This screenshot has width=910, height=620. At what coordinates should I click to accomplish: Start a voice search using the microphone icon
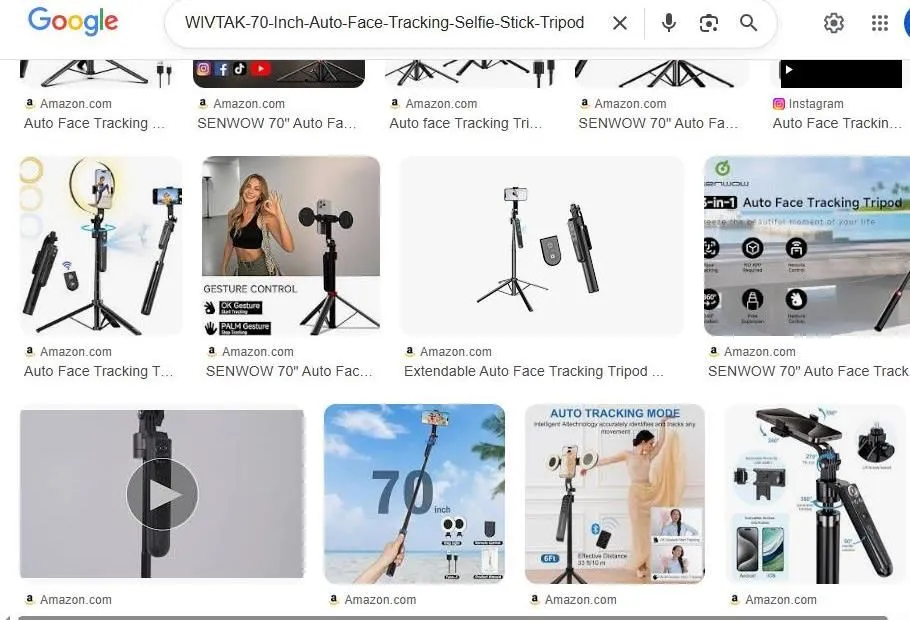point(667,22)
